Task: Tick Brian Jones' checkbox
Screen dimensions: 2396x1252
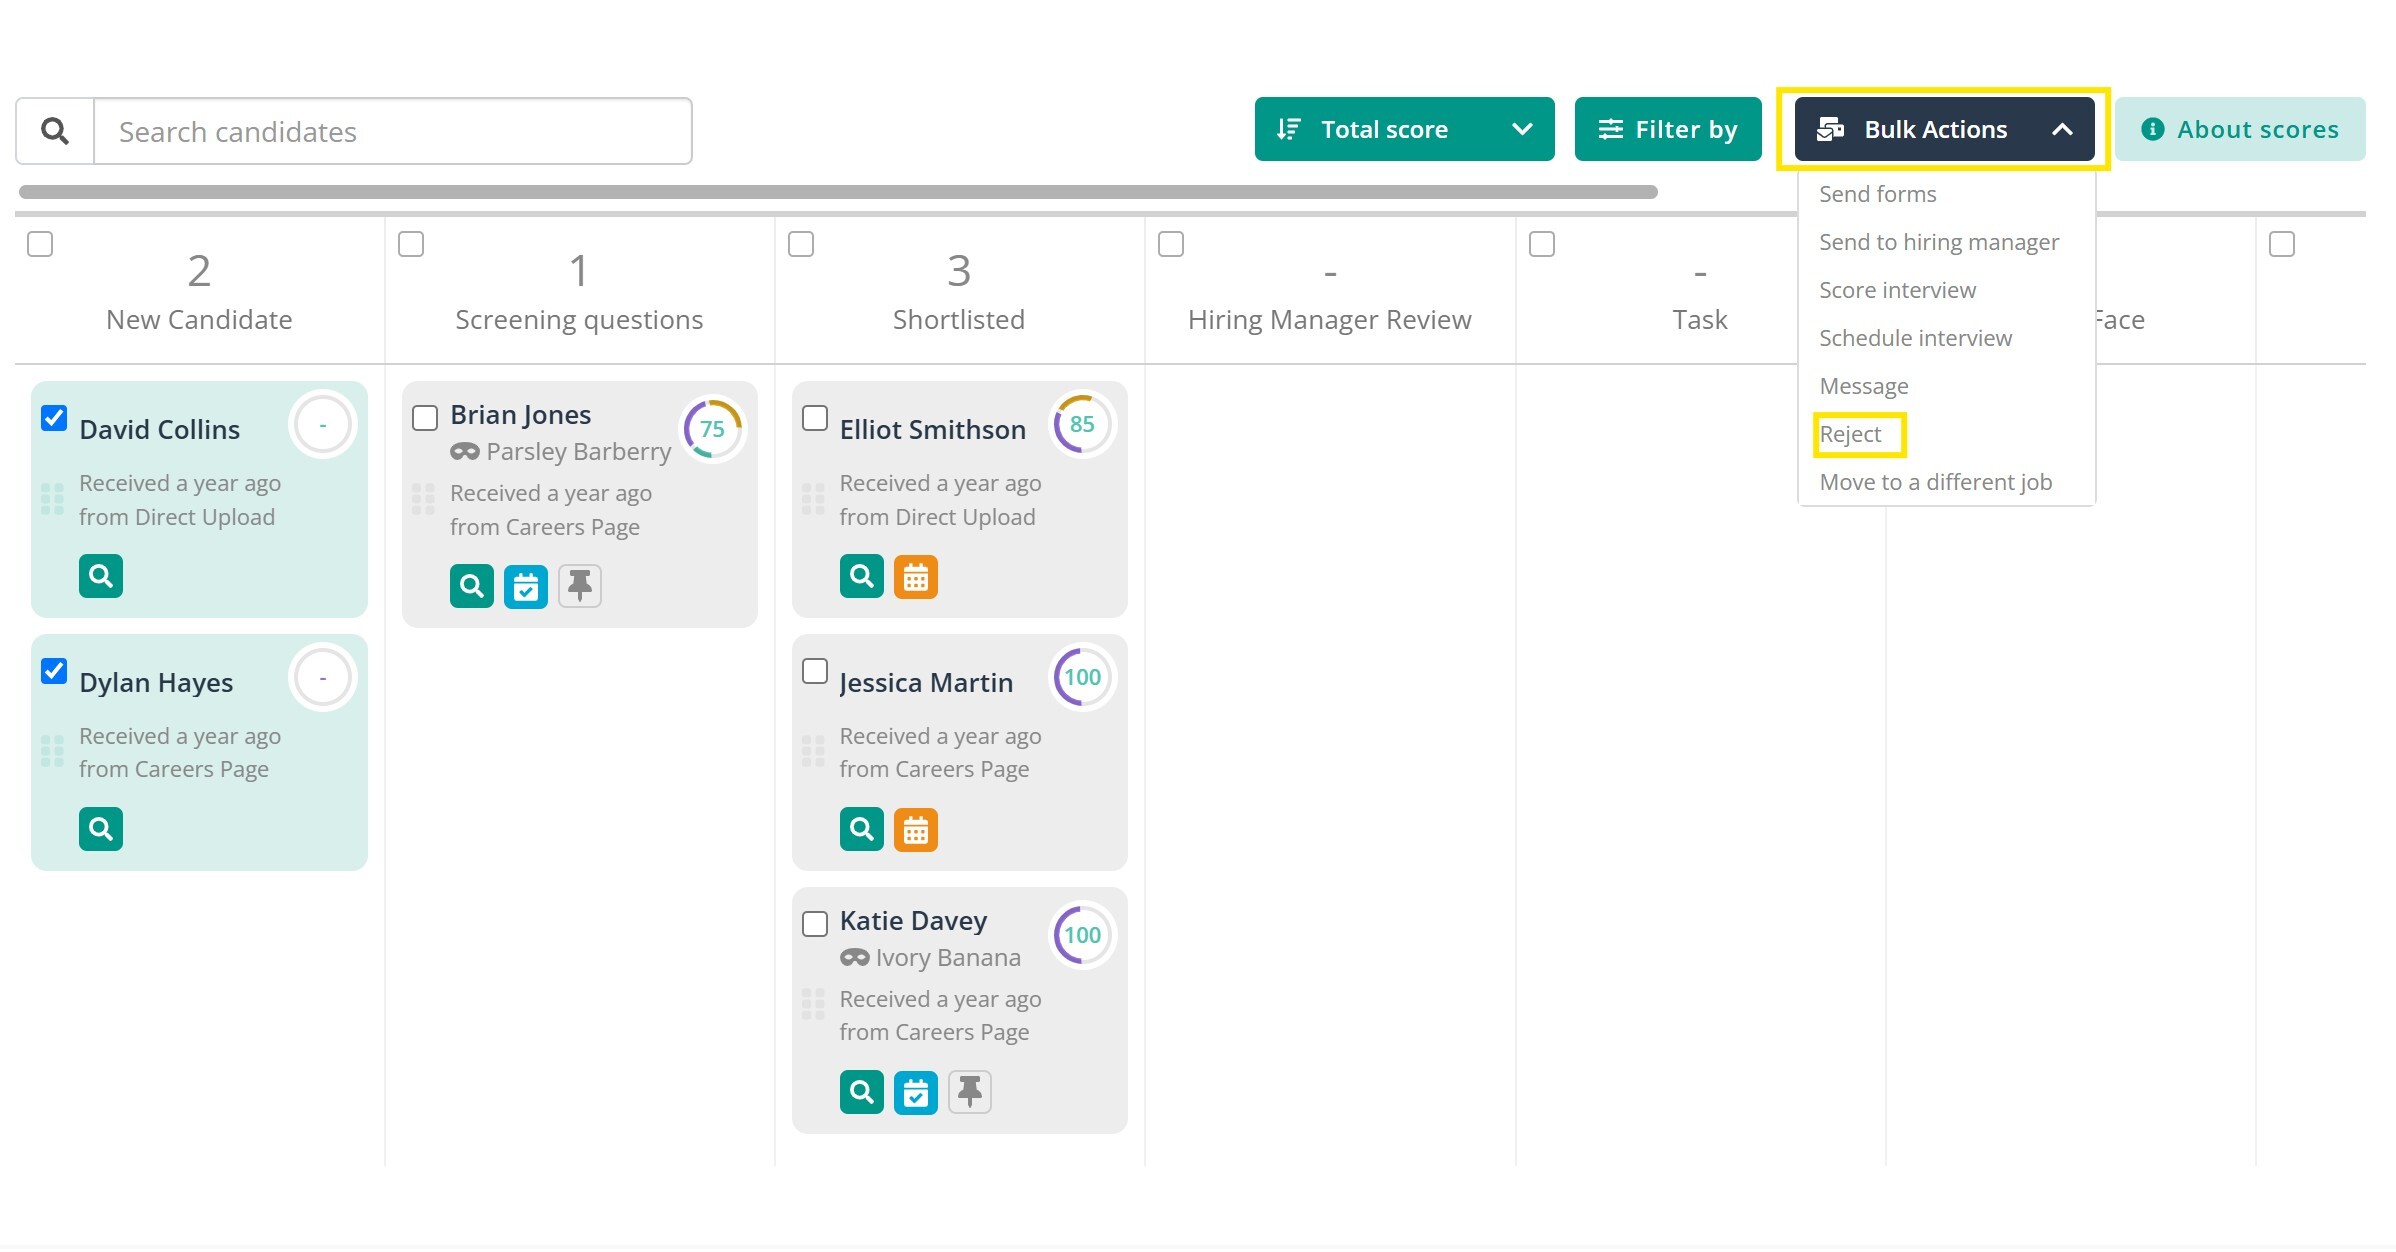Action: click(x=425, y=417)
